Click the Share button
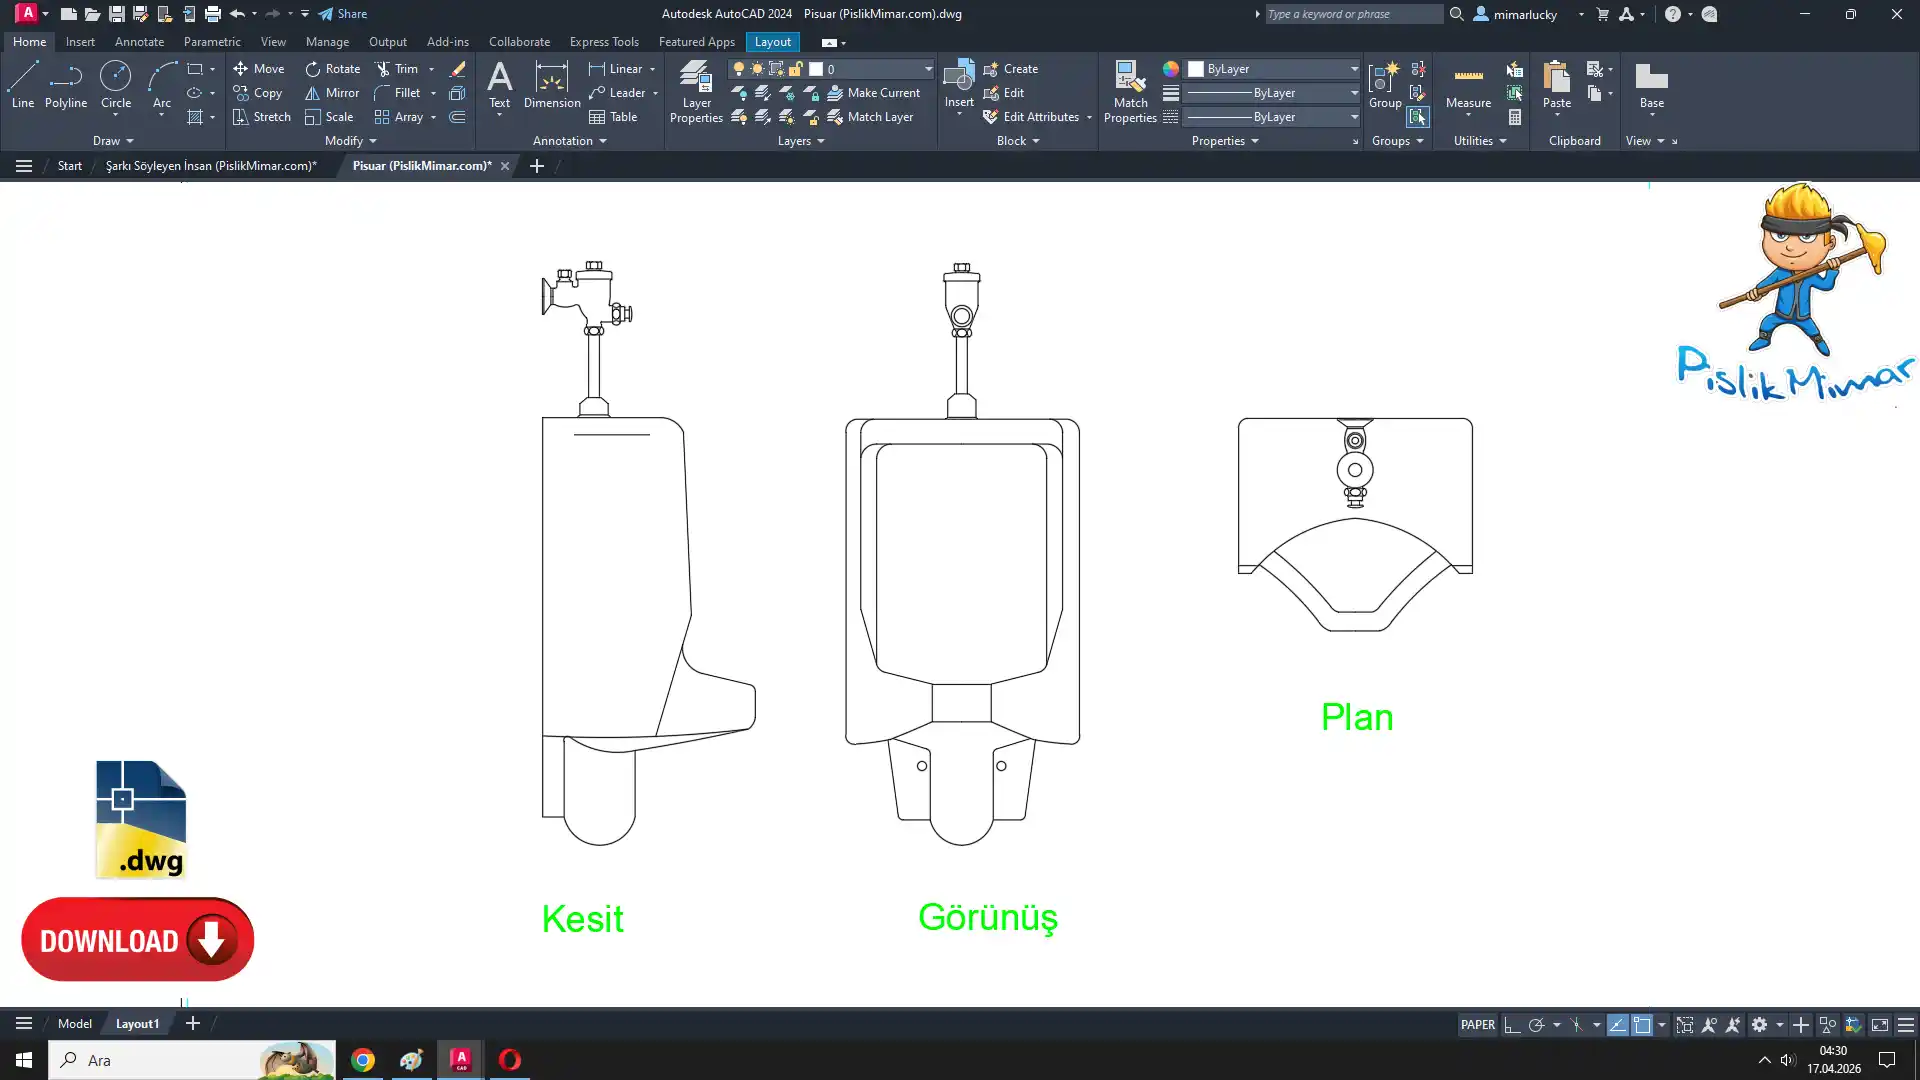The height and width of the screenshot is (1080, 1920). (343, 14)
